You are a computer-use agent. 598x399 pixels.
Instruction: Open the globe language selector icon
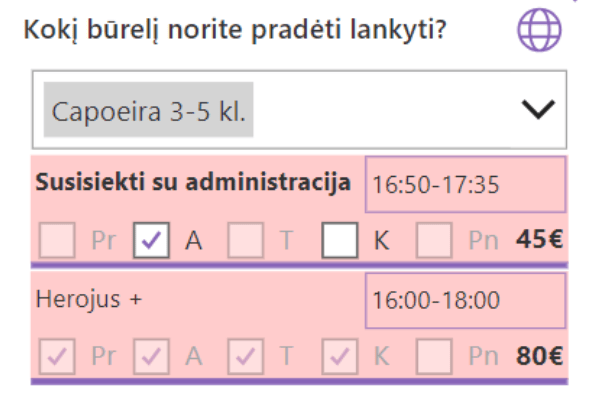[539, 30]
